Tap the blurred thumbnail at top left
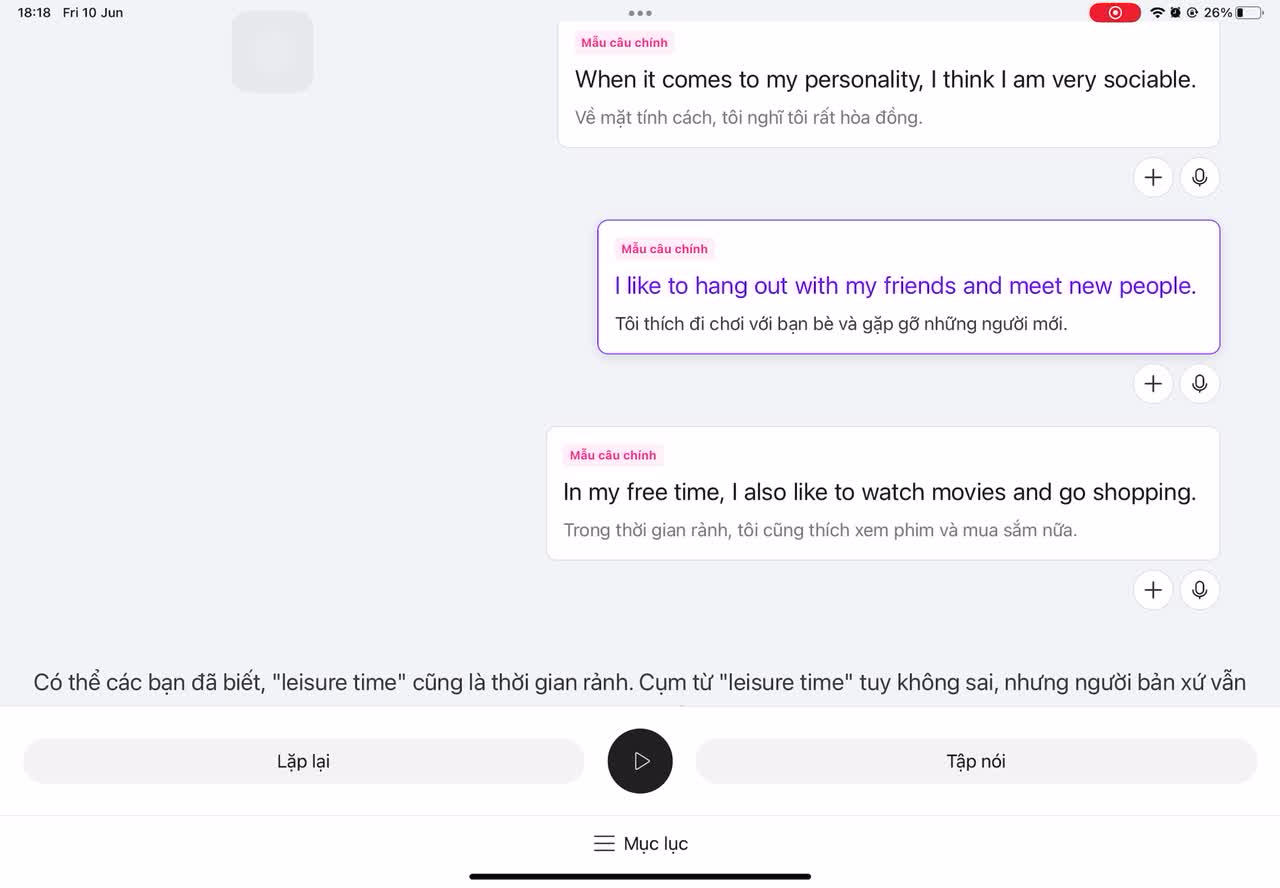The height and width of the screenshot is (888, 1280). tap(273, 52)
